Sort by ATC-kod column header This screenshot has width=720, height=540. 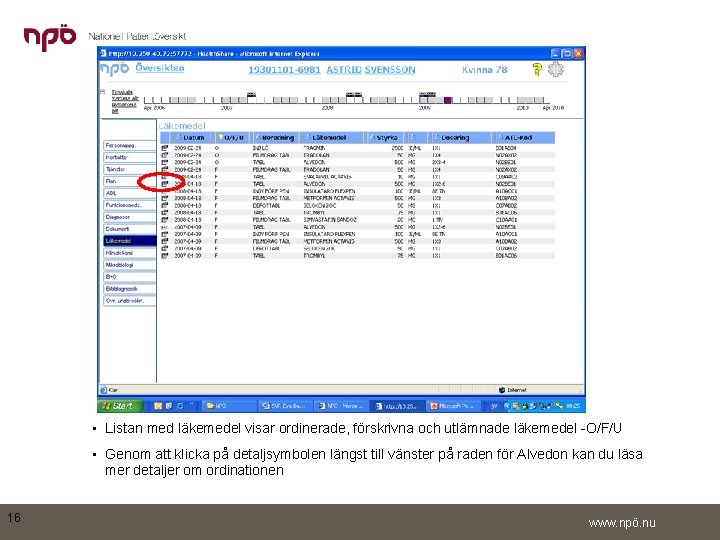click(518, 137)
